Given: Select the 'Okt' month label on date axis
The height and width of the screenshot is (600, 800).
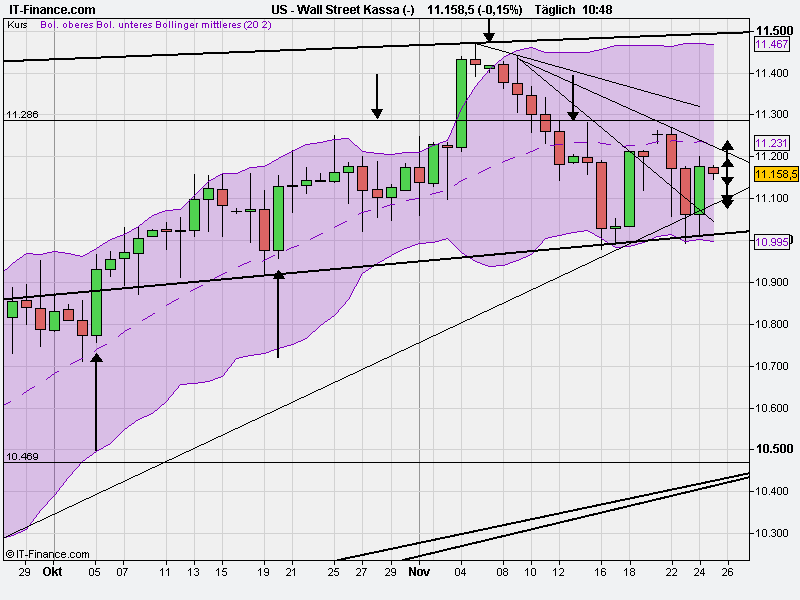Looking at the screenshot, I should coord(53,572).
